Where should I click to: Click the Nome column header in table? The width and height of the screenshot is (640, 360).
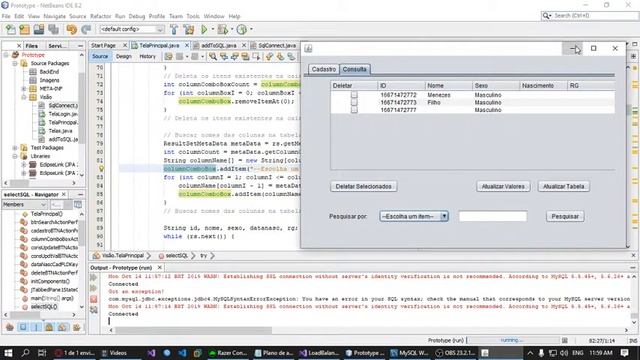point(448,86)
